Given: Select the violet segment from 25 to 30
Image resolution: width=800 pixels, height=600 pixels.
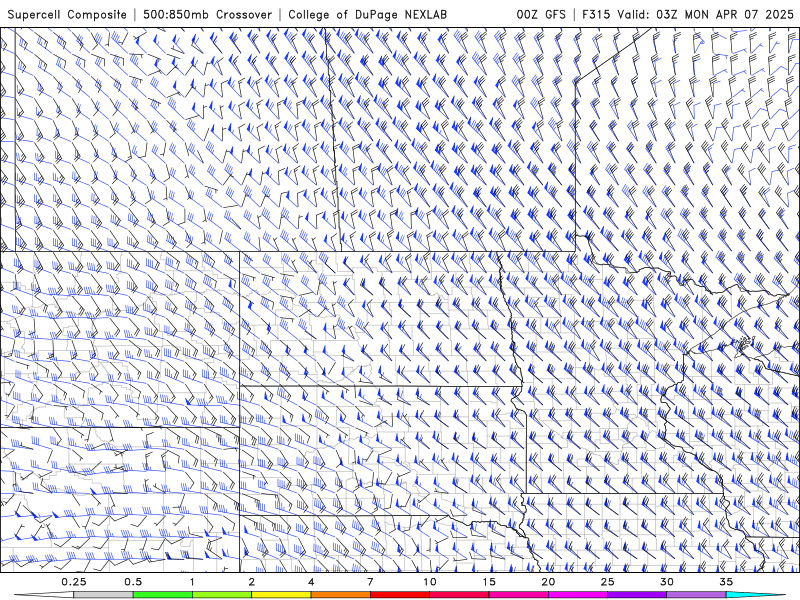Looking at the screenshot, I should [637, 595].
